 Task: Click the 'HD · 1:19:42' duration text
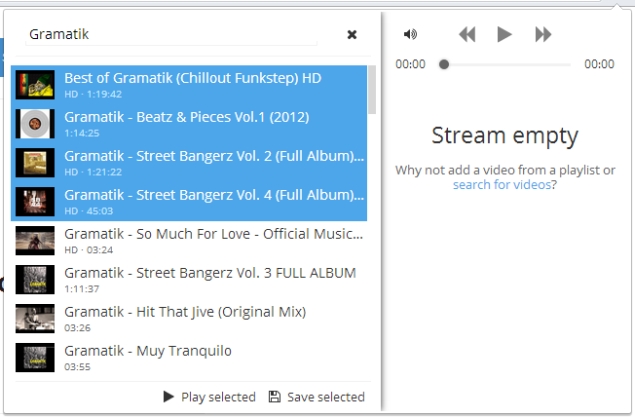pos(93,94)
